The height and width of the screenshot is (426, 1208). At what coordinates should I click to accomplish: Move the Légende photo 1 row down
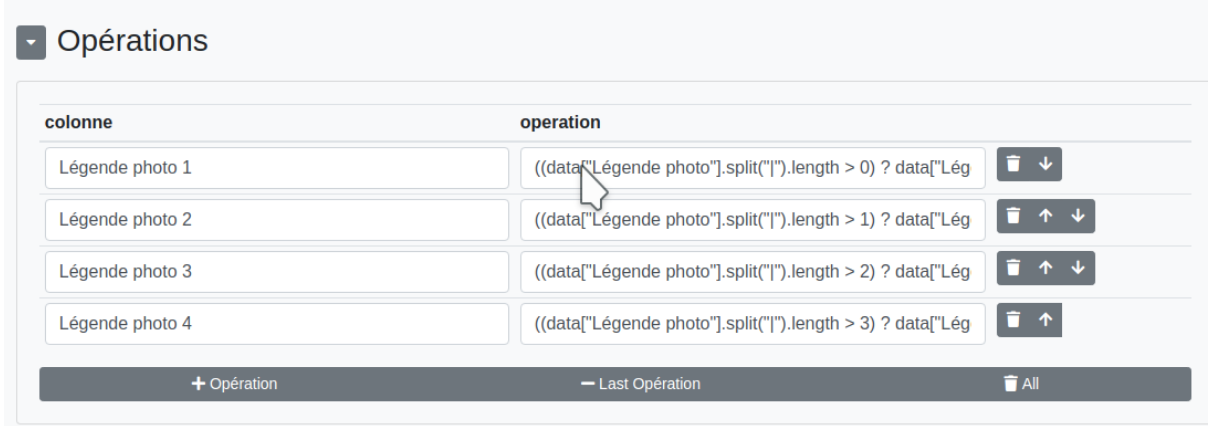click(1044, 164)
